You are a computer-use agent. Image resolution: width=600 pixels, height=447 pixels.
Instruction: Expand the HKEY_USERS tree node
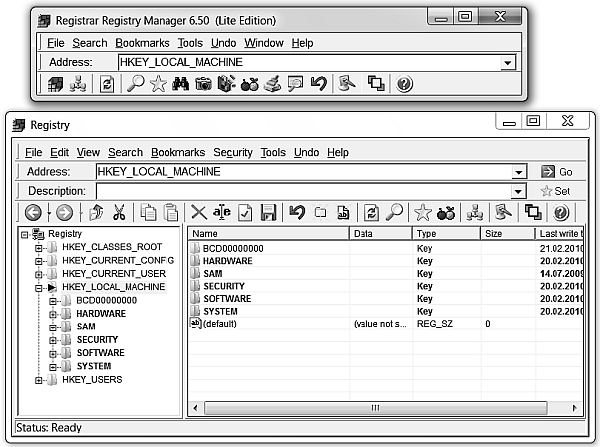(38, 380)
